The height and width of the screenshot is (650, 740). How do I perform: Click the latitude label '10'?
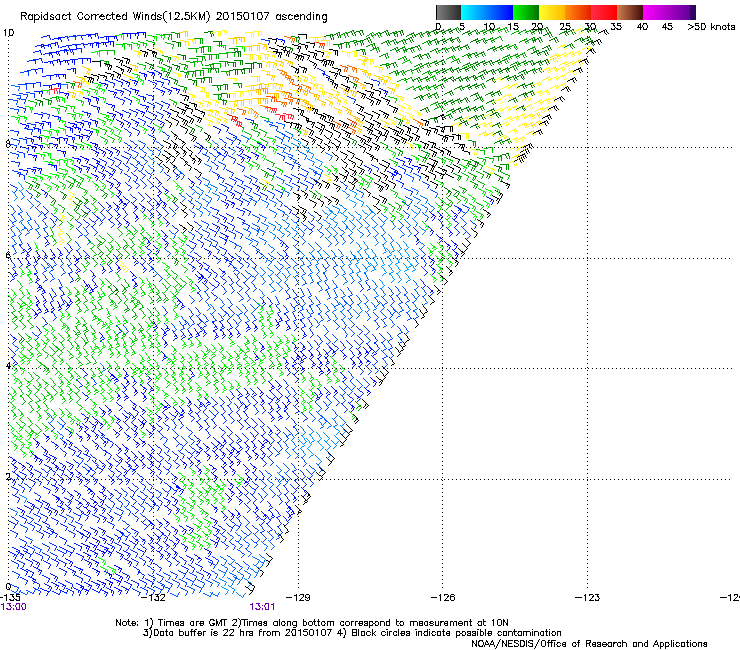coord(9,33)
